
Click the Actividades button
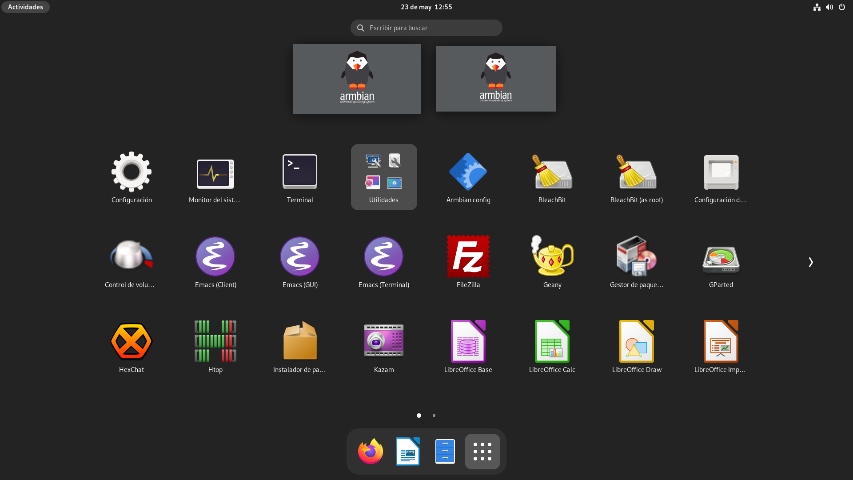pyautogui.click(x=26, y=7)
